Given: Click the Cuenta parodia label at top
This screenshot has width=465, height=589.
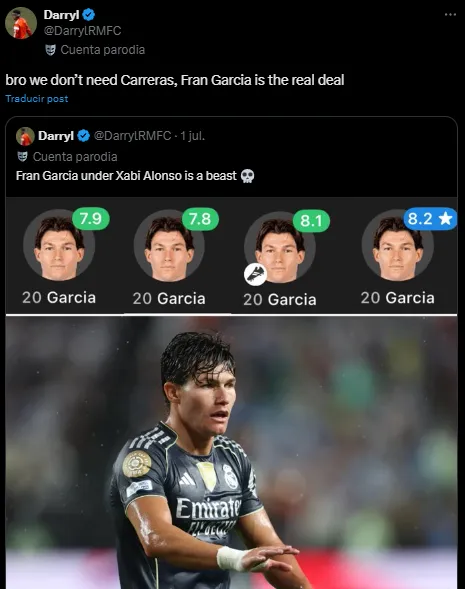Looking at the screenshot, I should click(103, 50).
